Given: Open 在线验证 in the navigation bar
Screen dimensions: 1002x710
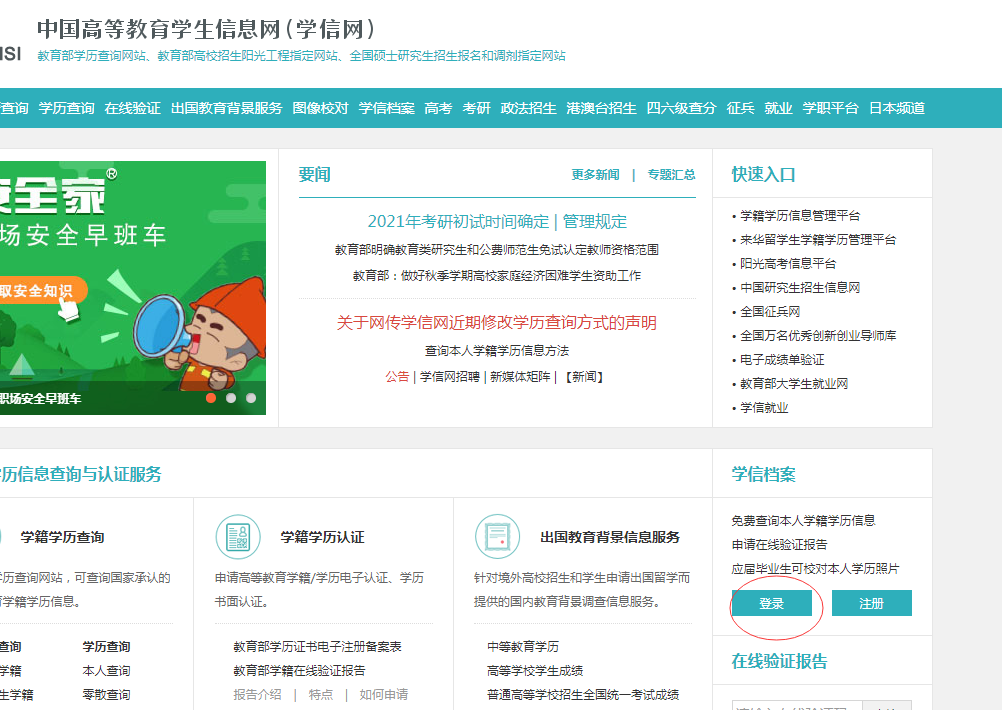Looking at the screenshot, I should (132, 108).
